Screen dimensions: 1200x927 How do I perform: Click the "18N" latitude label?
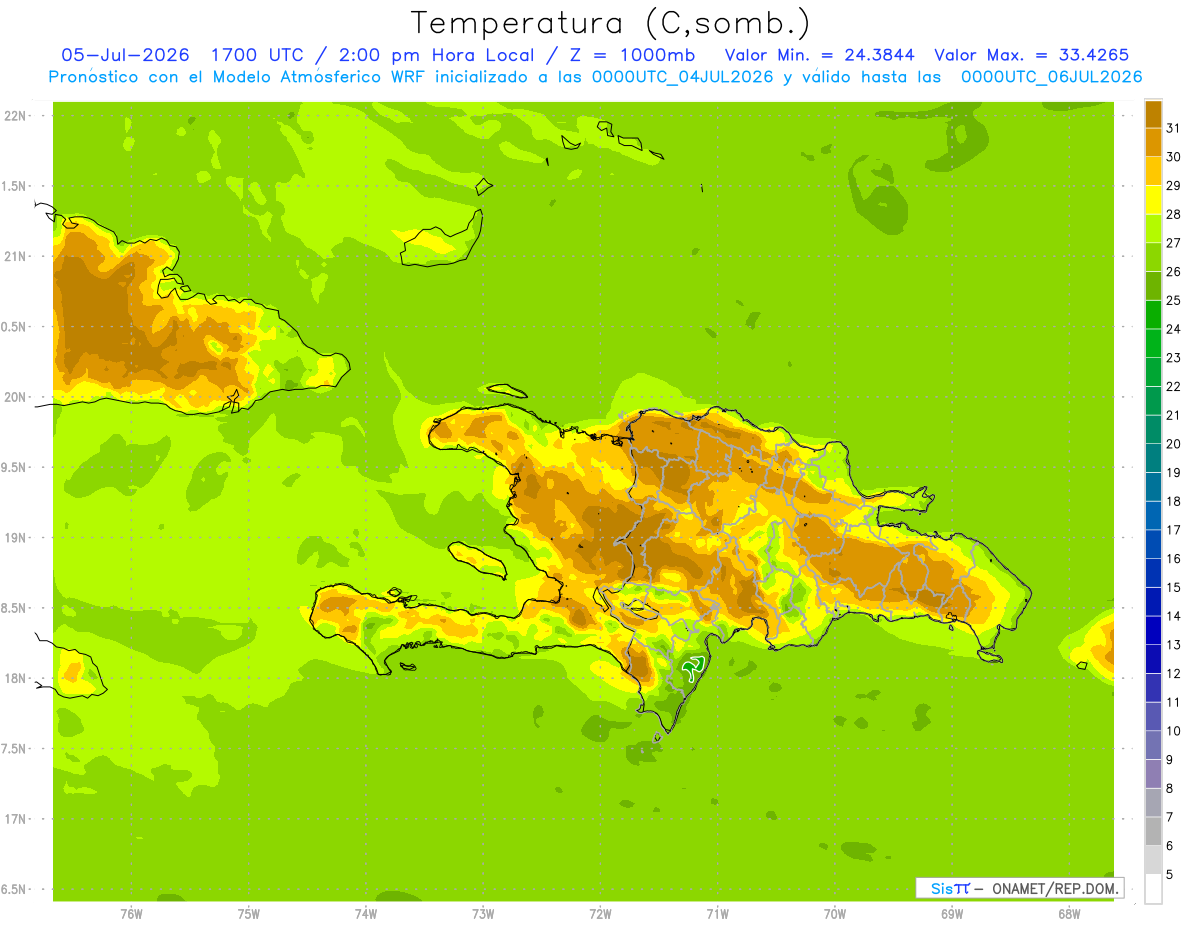(x=15, y=678)
